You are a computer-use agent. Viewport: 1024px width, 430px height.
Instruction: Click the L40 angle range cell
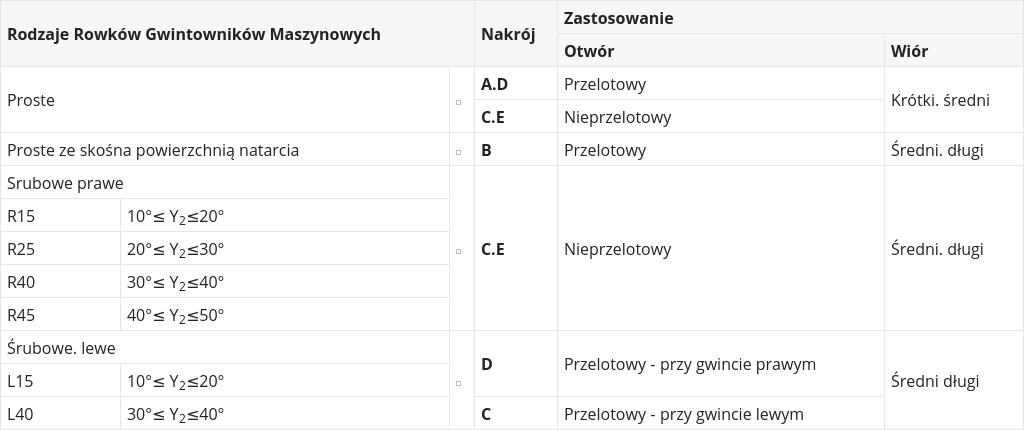coord(176,414)
